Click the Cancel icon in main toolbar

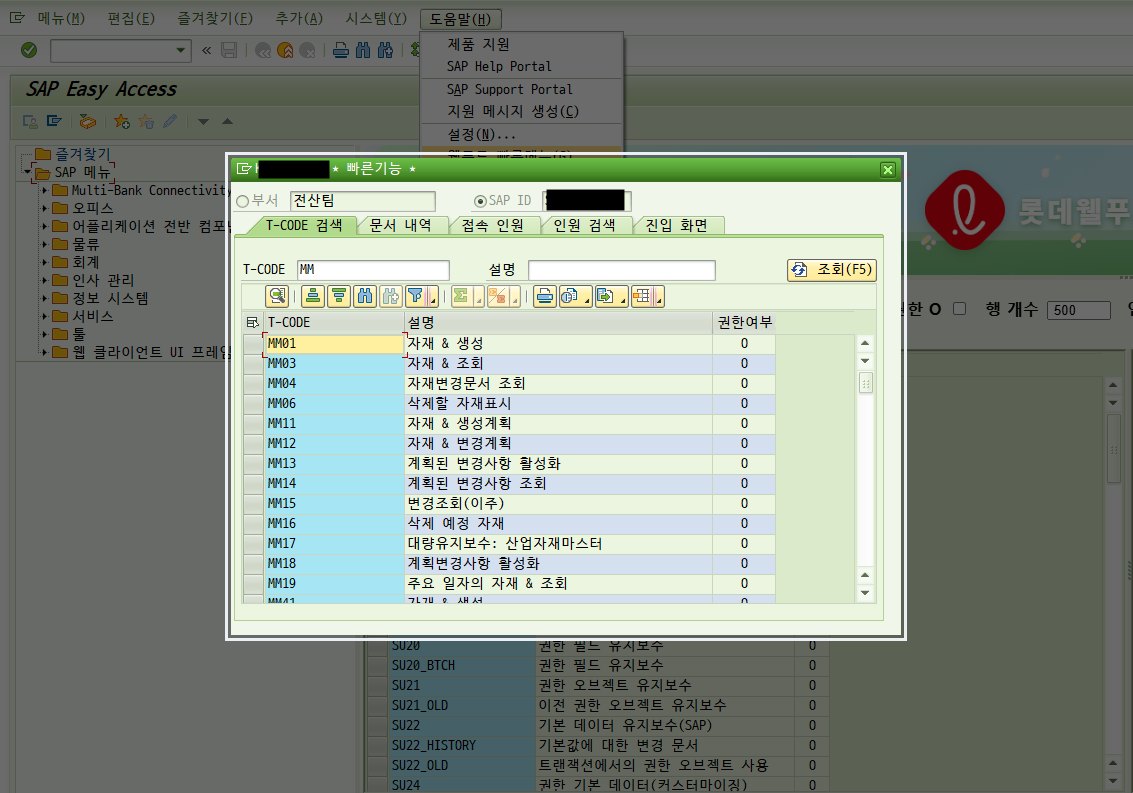pos(307,50)
